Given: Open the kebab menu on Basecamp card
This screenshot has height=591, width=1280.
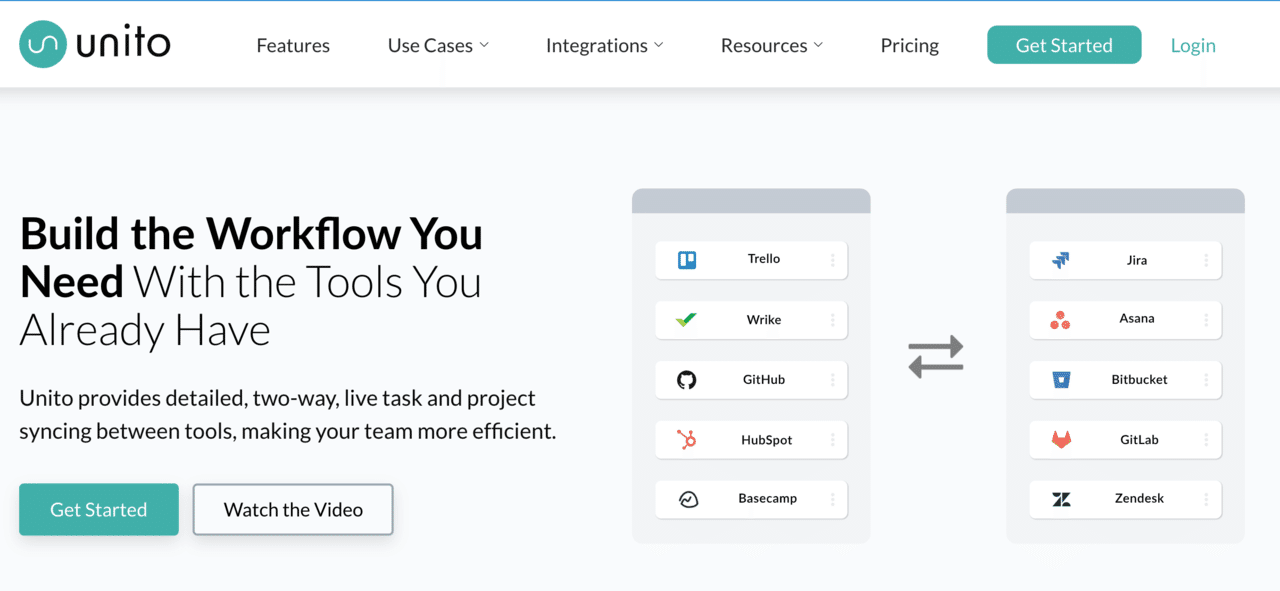Looking at the screenshot, I should [832, 499].
